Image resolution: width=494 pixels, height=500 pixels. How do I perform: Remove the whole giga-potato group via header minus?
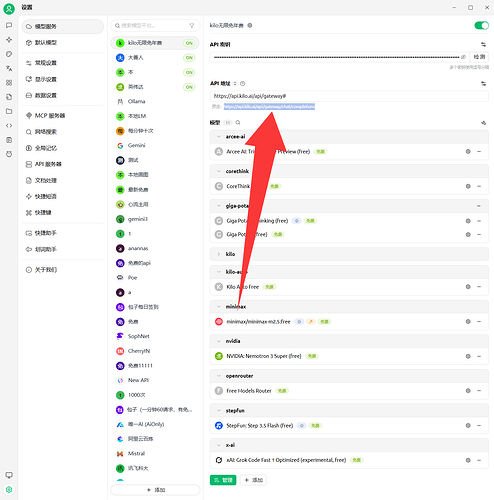coord(479,206)
